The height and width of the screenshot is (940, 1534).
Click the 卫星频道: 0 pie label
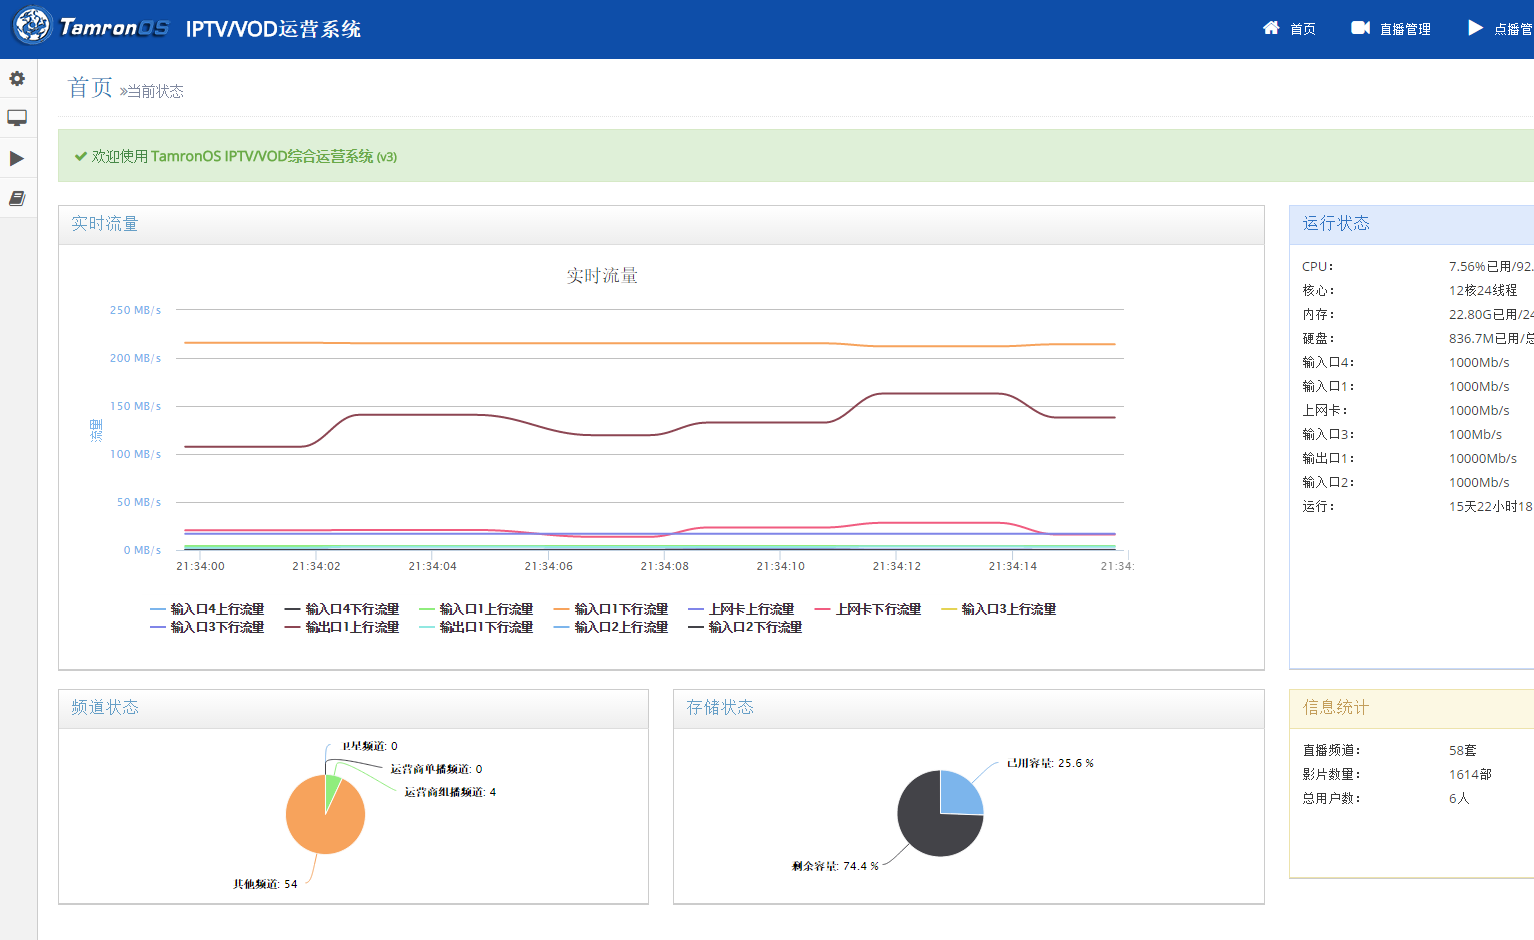pos(370,746)
